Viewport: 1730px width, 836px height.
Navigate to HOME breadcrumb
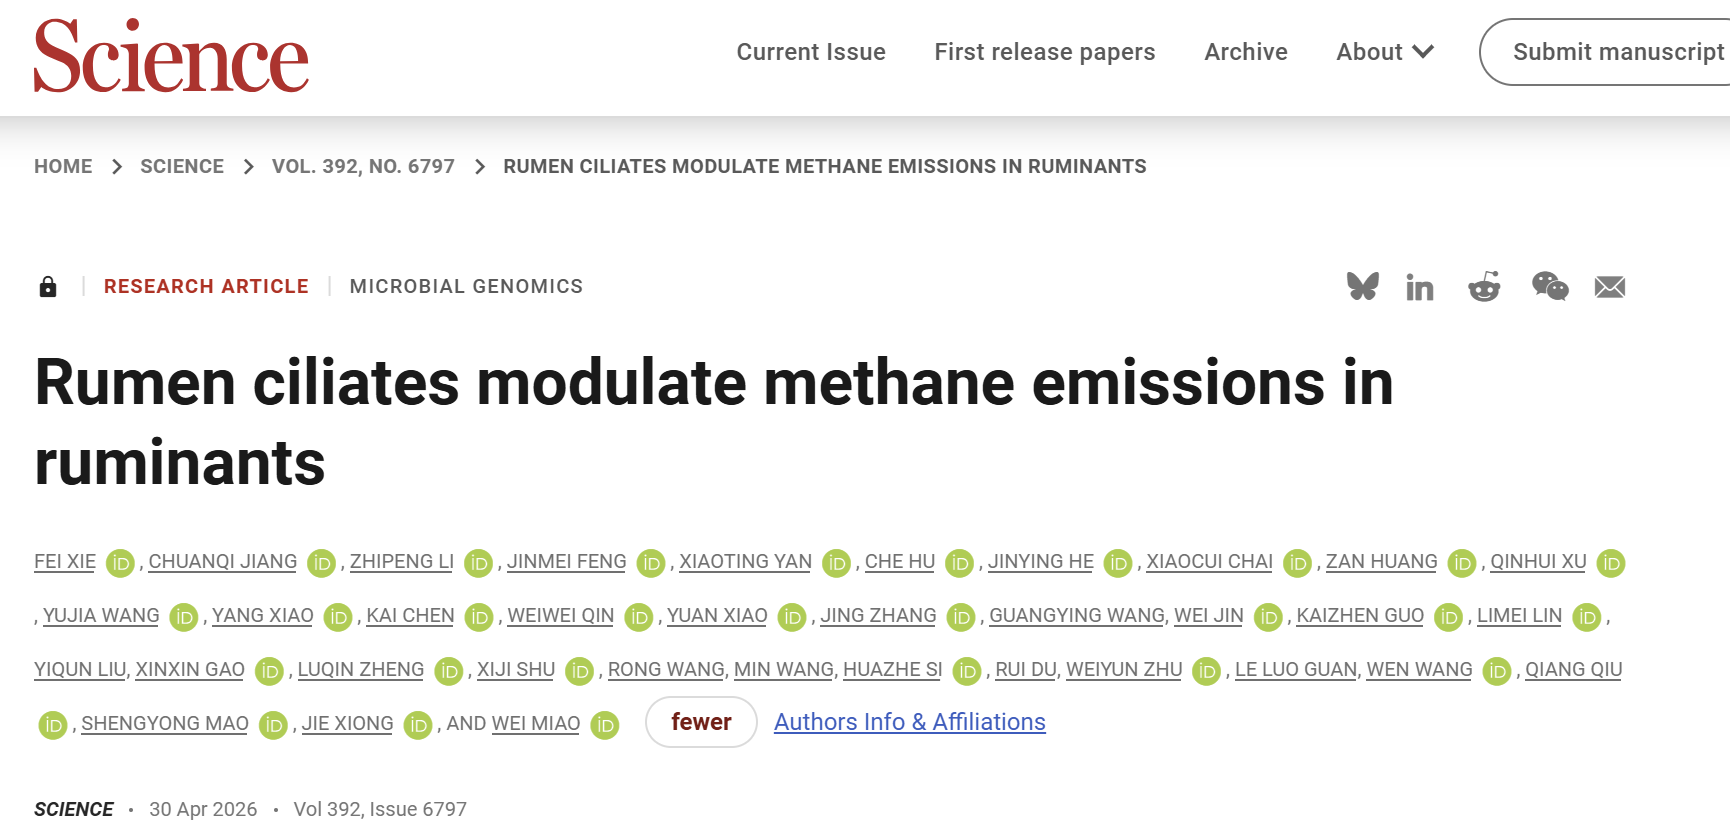tap(63, 166)
